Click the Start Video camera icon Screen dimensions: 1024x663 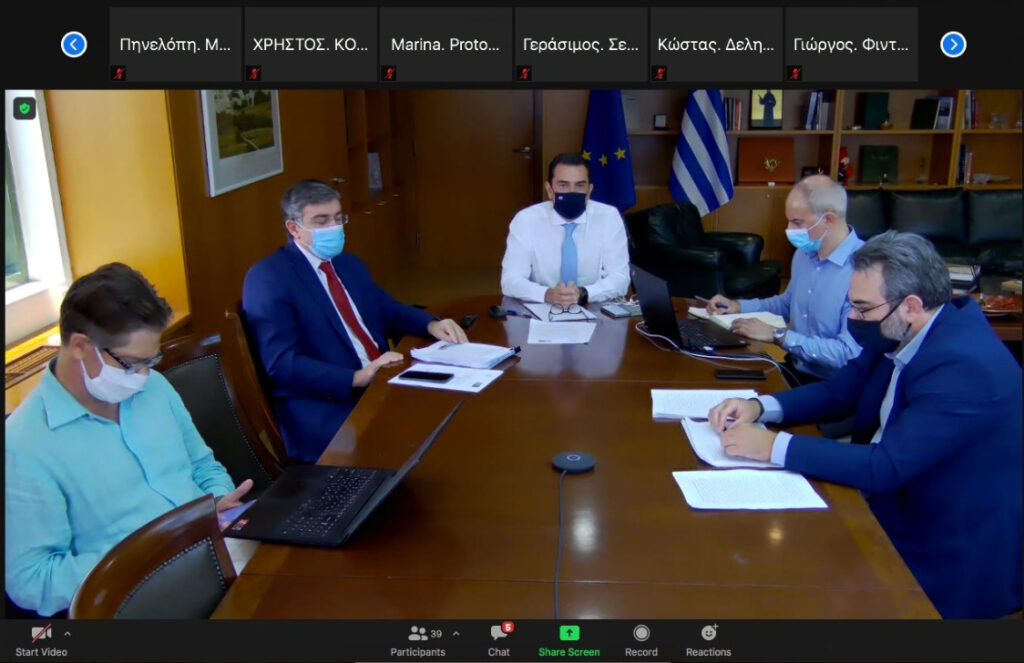point(41,633)
